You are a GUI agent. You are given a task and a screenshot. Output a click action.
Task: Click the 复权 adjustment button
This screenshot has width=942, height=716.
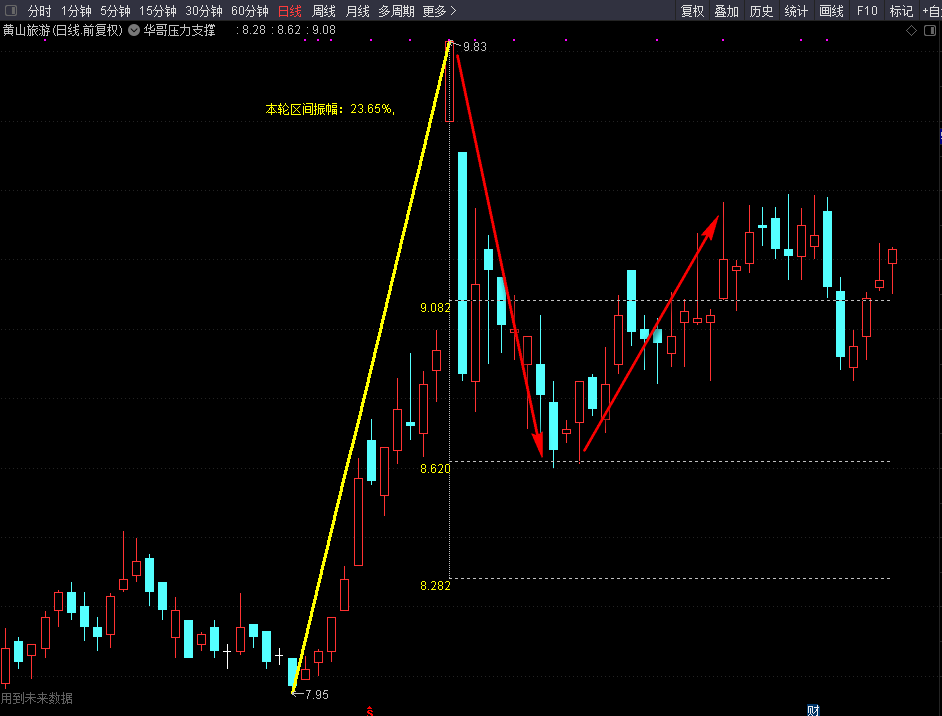(x=692, y=11)
